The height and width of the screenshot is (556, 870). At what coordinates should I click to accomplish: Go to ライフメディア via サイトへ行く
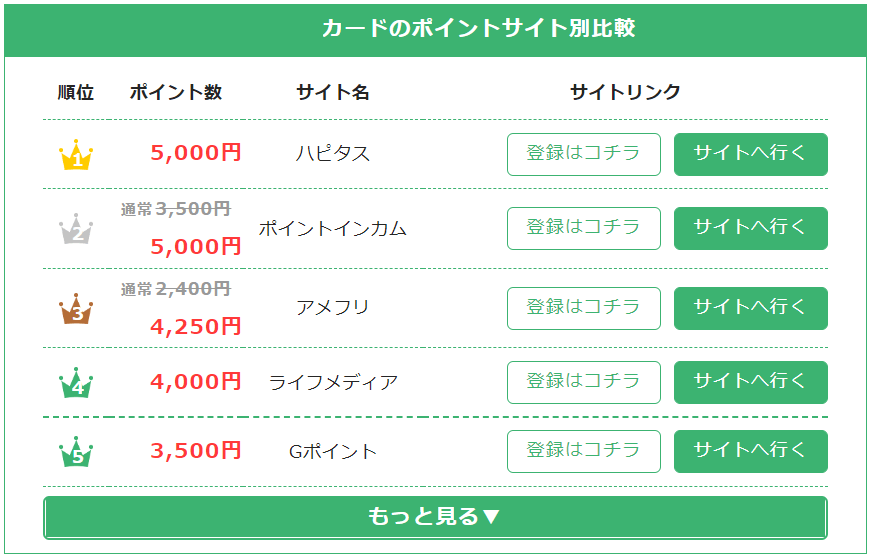pos(750,382)
